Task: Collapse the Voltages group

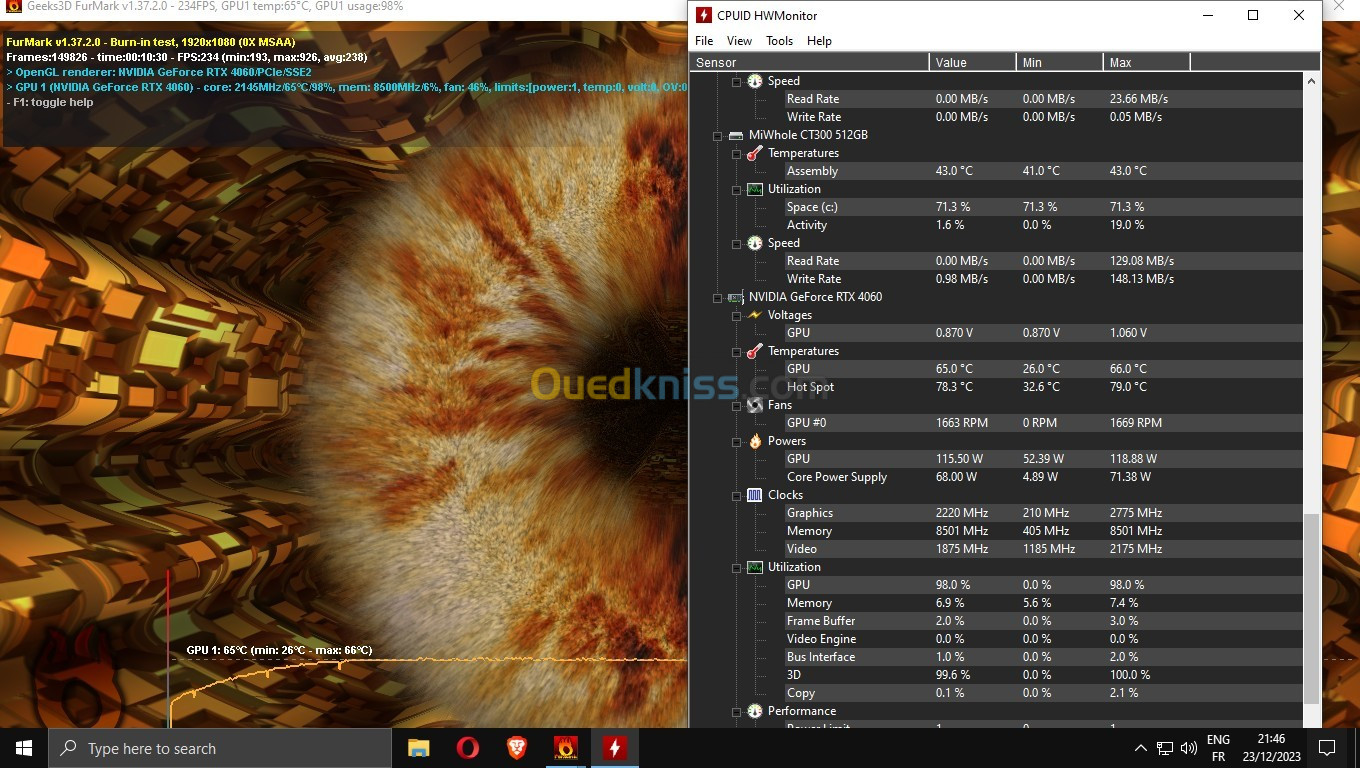Action: point(737,315)
